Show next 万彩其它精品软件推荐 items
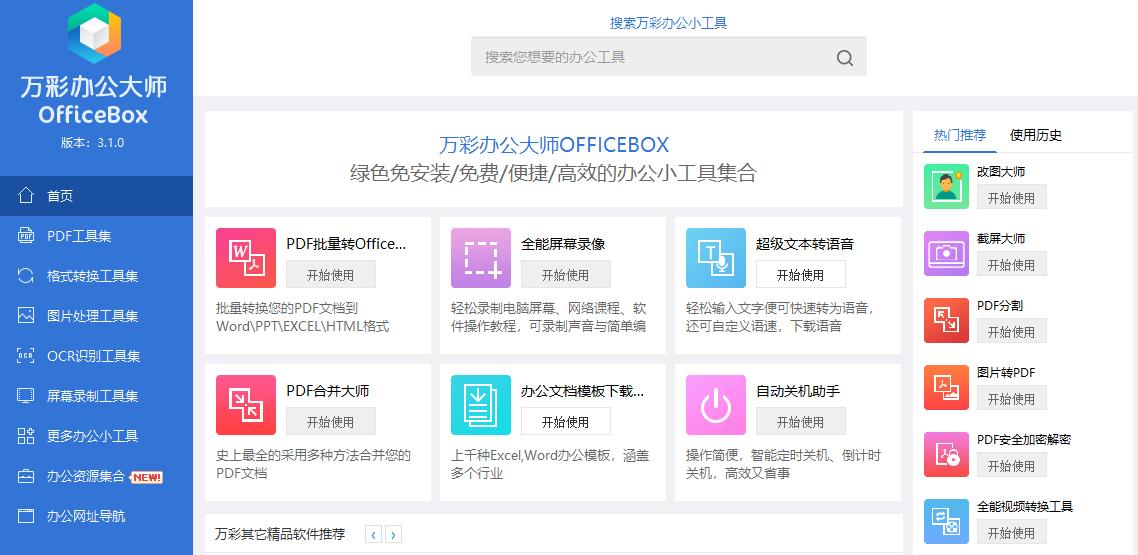This screenshot has width=1138, height=555. coord(393,535)
